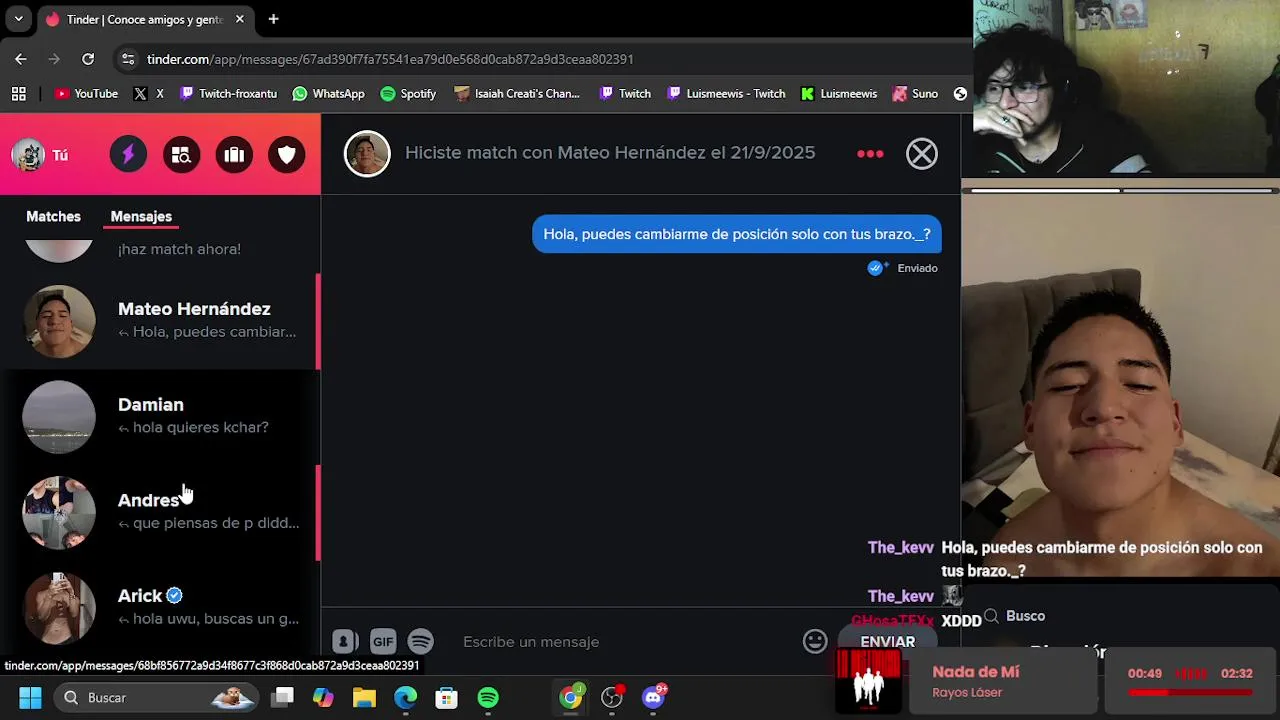Open OBS Studio from the taskbar

[612, 698]
